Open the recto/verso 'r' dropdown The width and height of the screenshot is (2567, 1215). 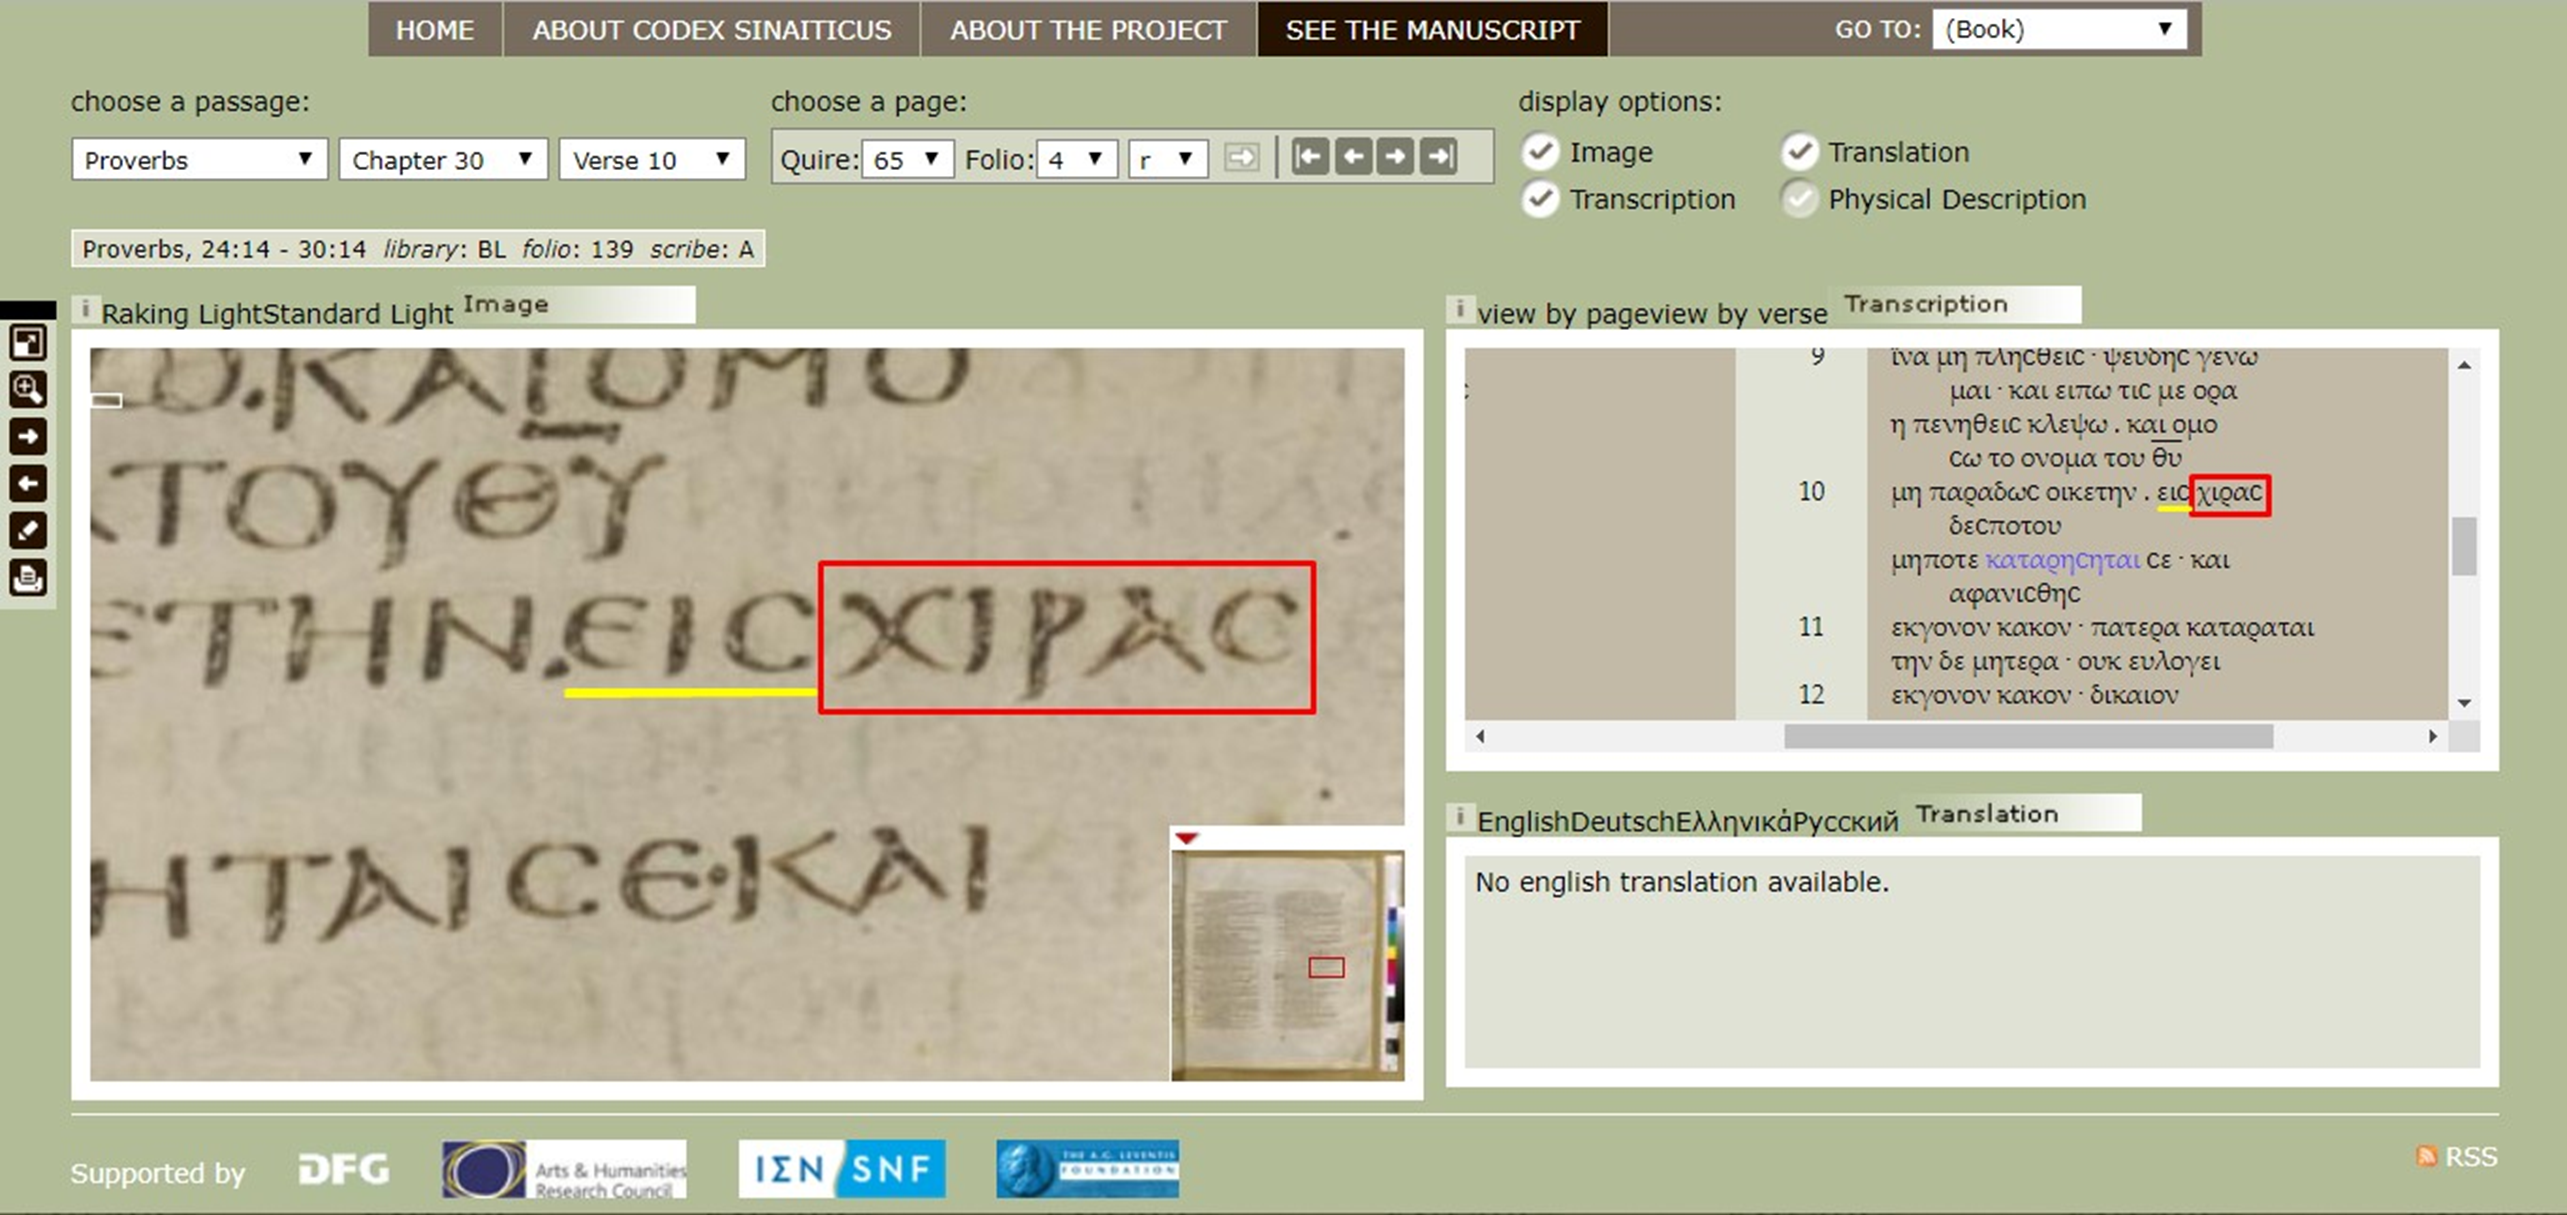(x=1168, y=159)
